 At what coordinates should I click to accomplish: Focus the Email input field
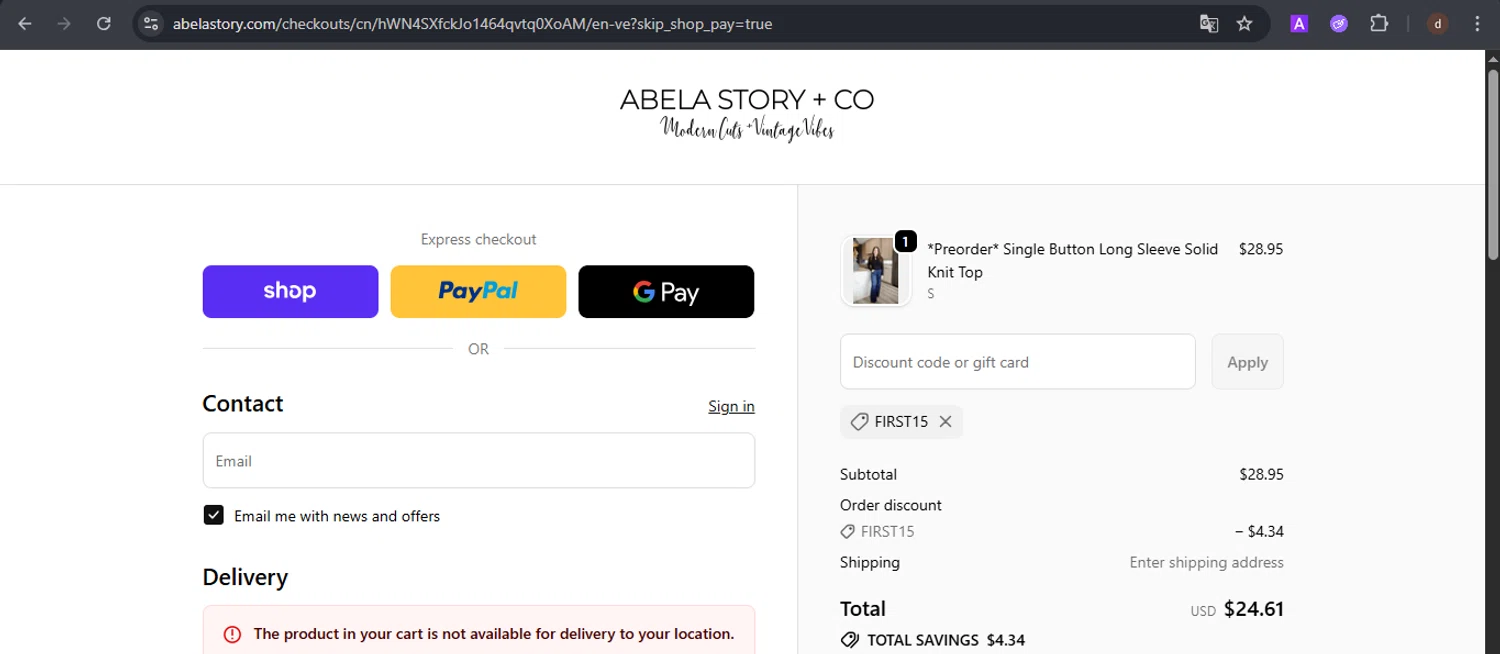(x=478, y=461)
